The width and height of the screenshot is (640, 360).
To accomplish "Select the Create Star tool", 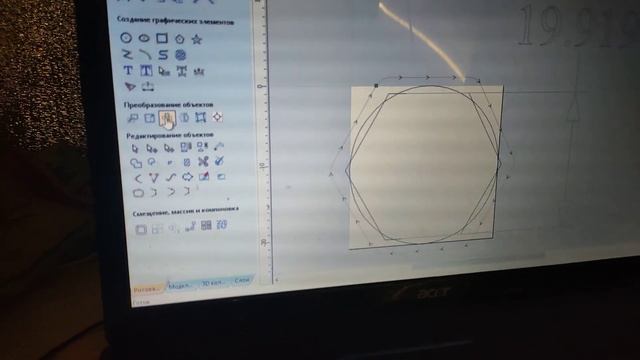I will [197, 39].
